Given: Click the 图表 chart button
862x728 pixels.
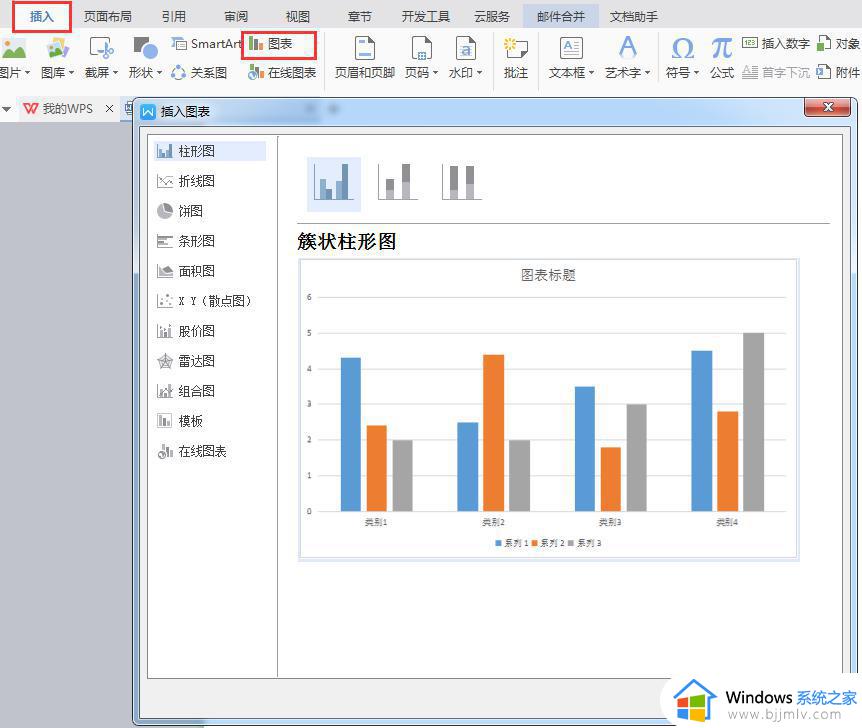Looking at the screenshot, I should coord(270,43).
